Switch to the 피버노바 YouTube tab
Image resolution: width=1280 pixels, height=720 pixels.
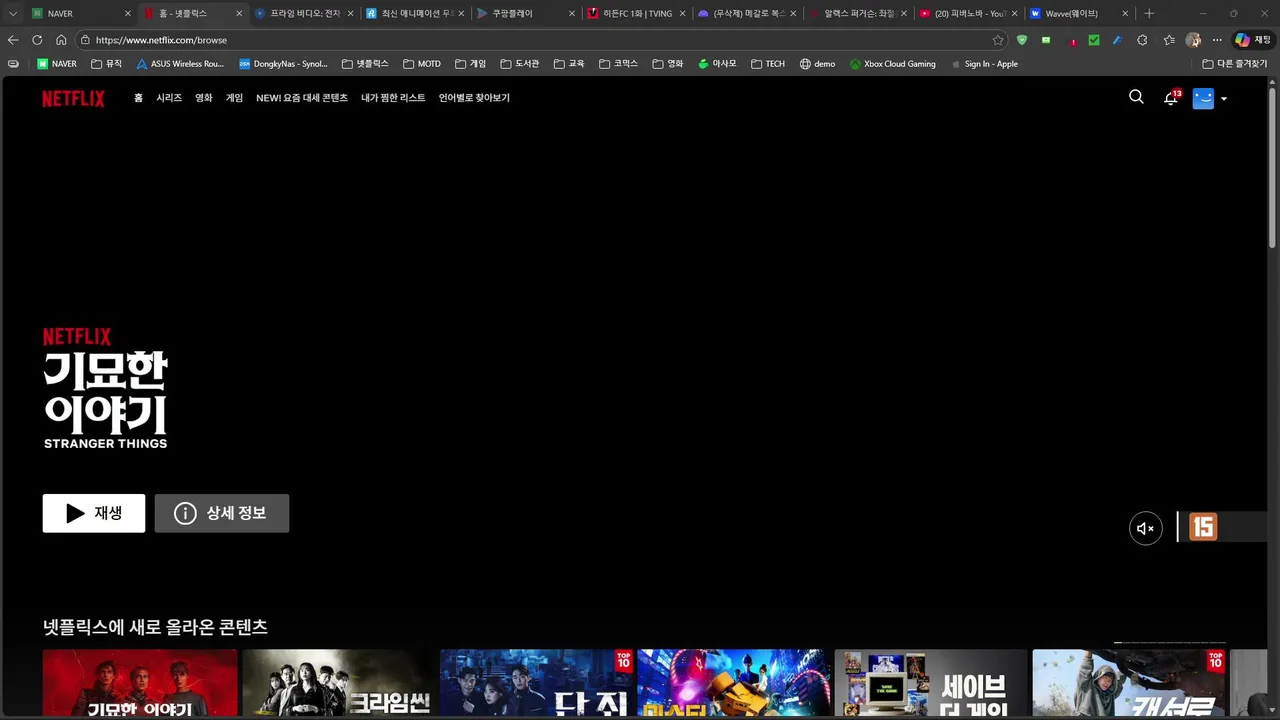[x=968, y=14]
